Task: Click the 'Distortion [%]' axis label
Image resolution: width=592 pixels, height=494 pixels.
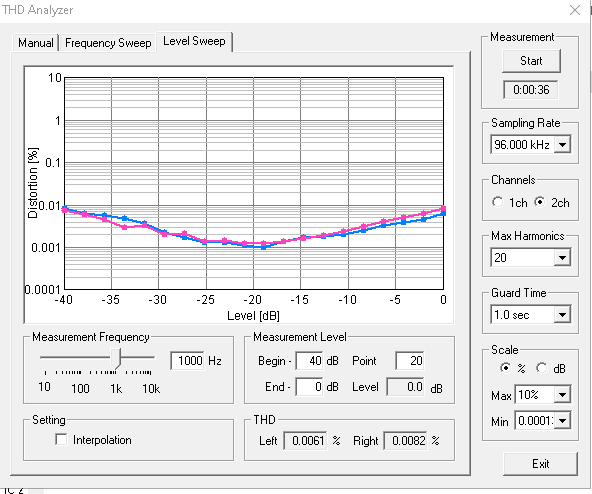Action: point(33,183)
